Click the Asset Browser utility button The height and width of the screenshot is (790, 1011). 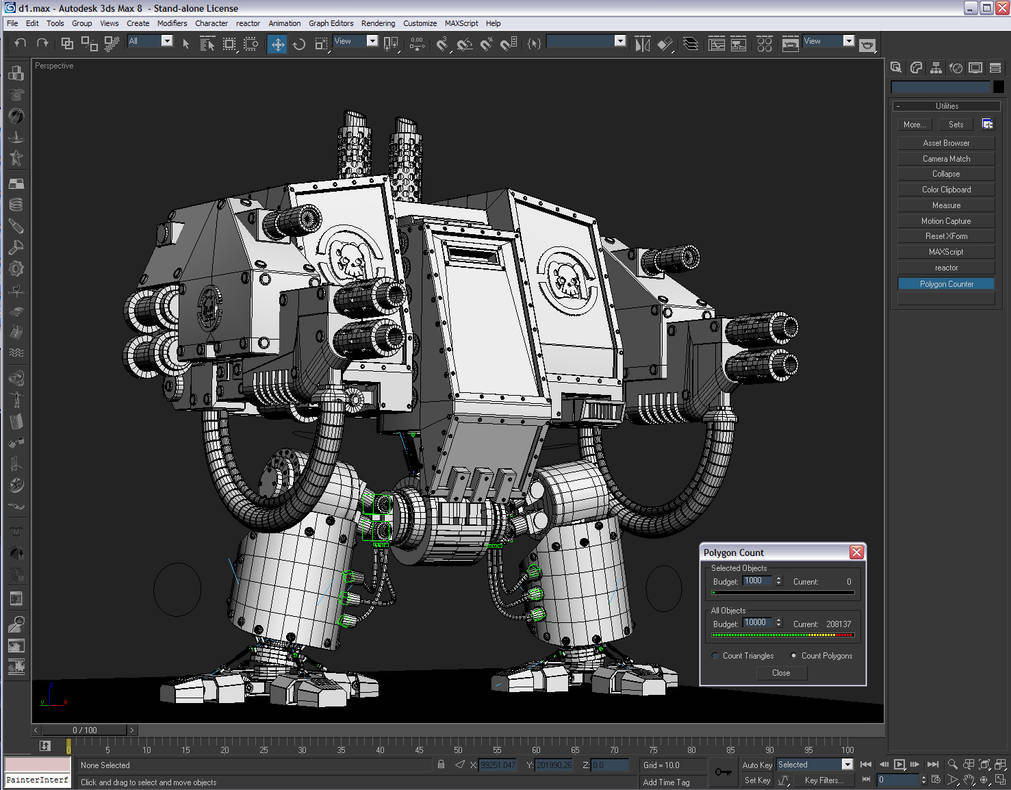pos(946,143)
